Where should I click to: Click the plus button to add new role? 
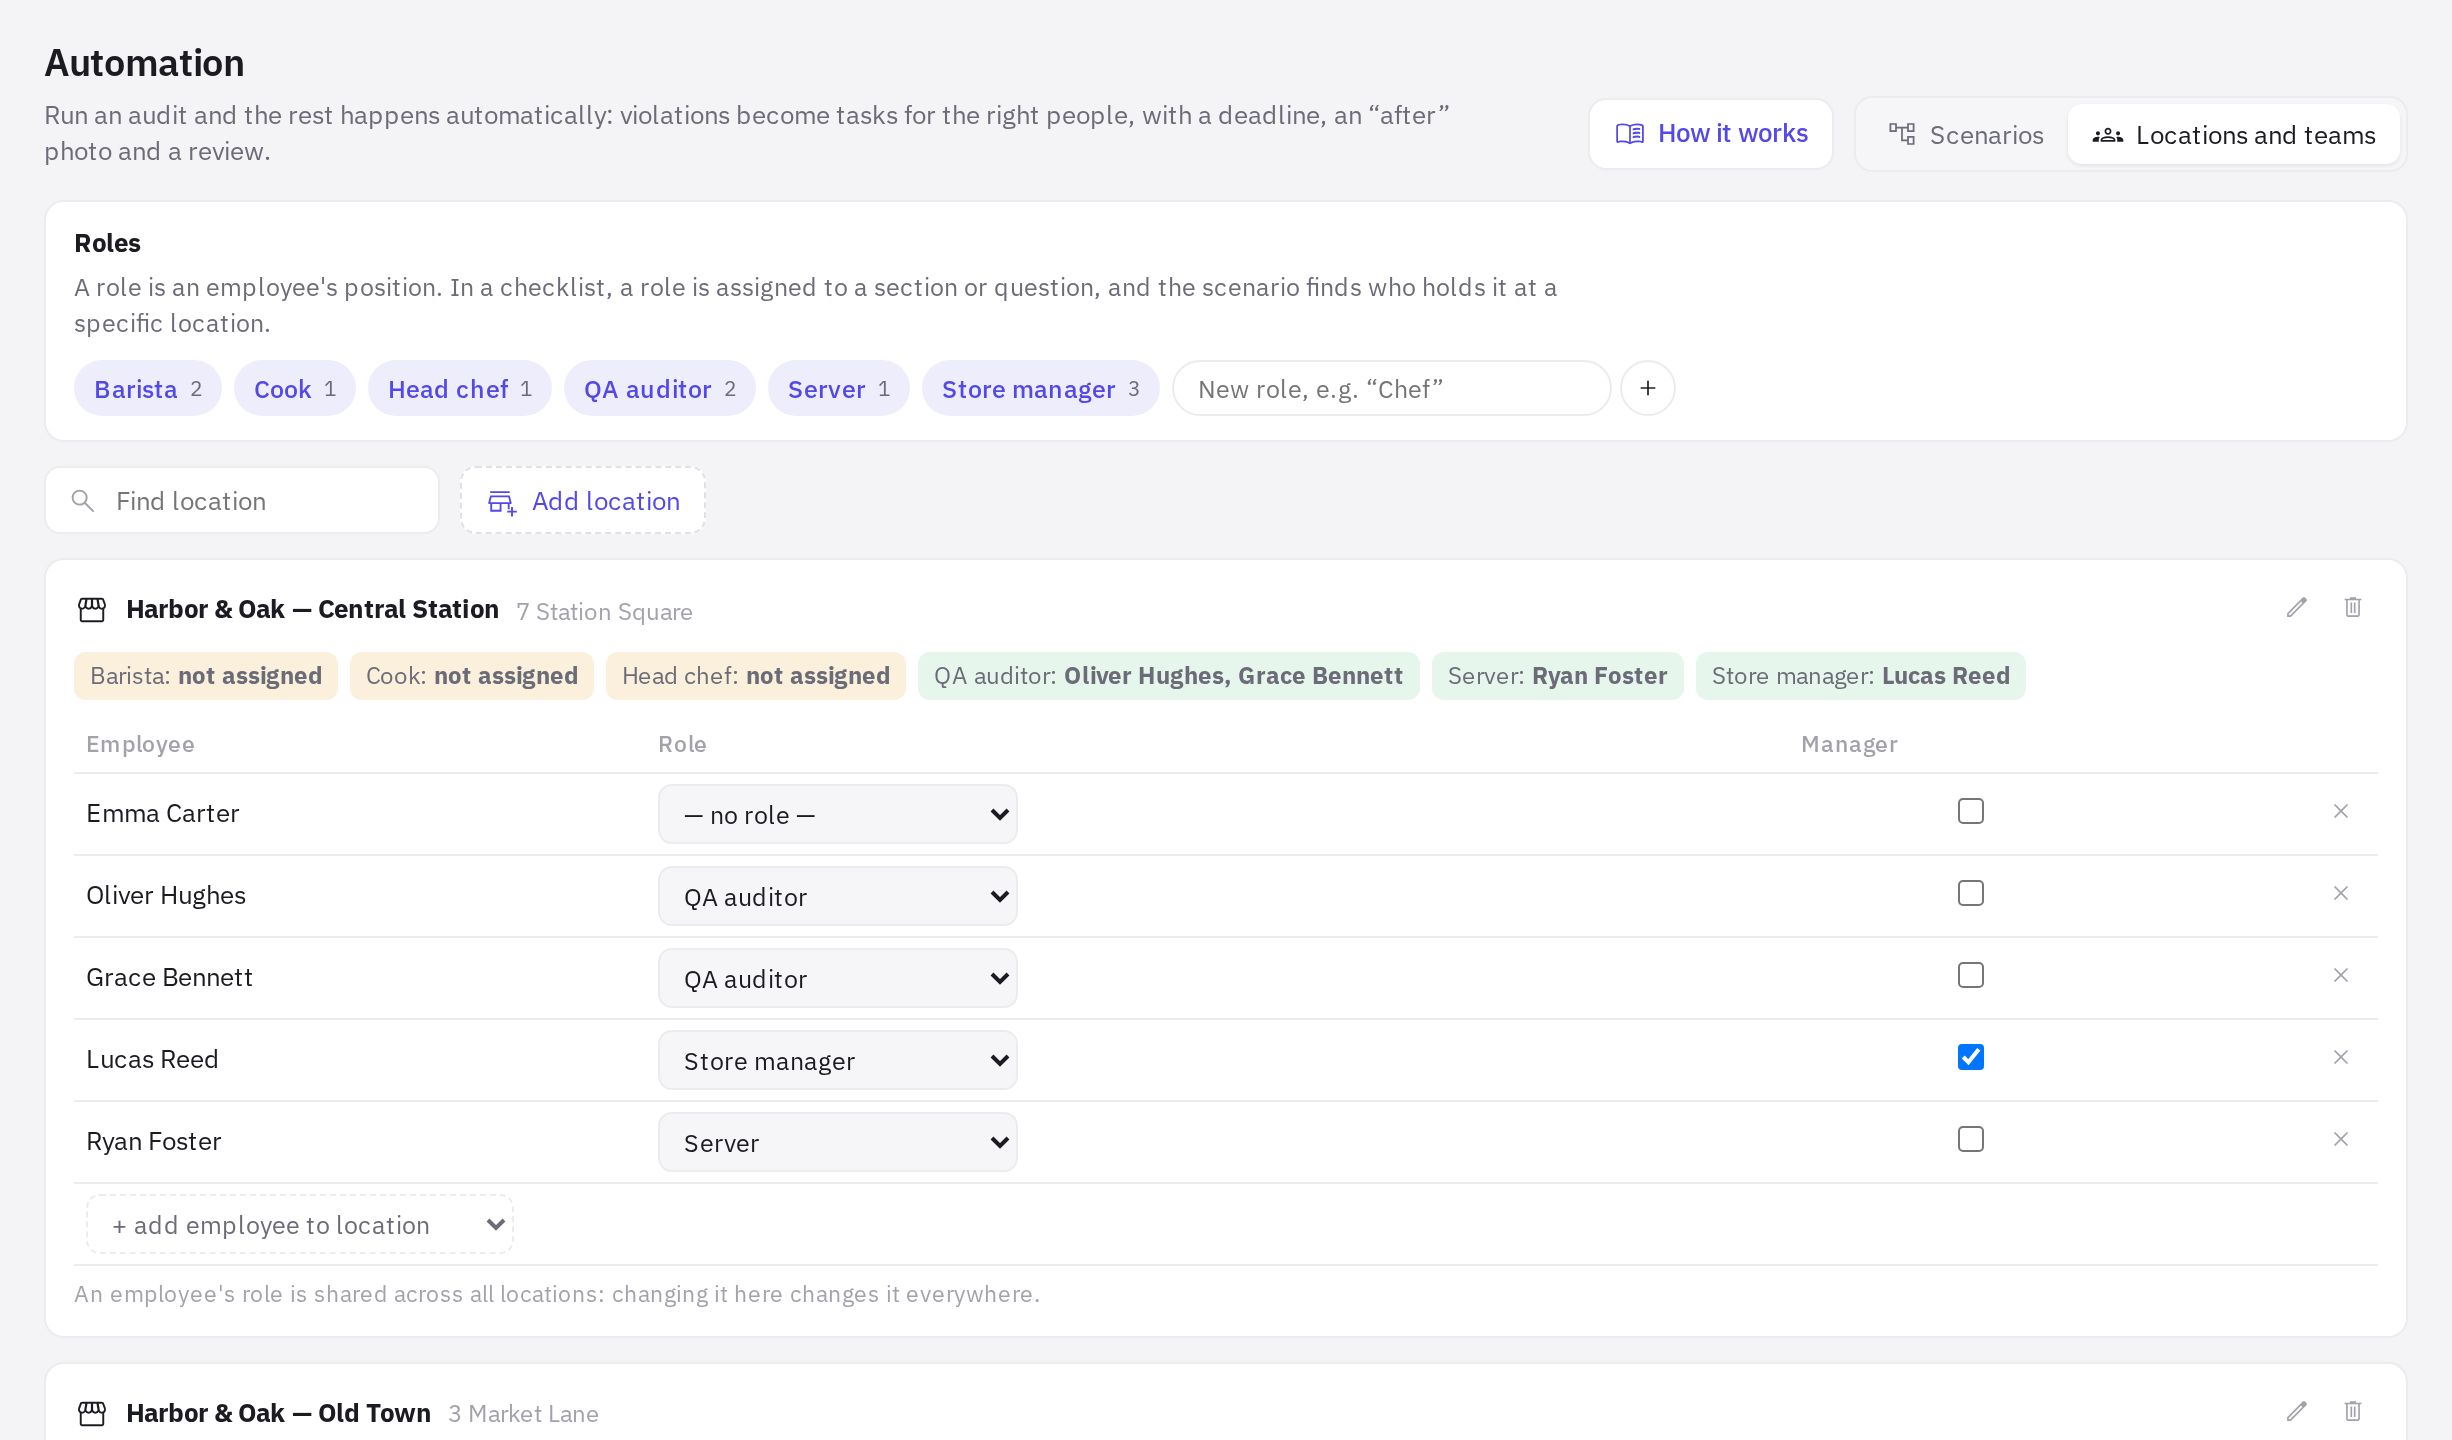tap(1647, 388)
